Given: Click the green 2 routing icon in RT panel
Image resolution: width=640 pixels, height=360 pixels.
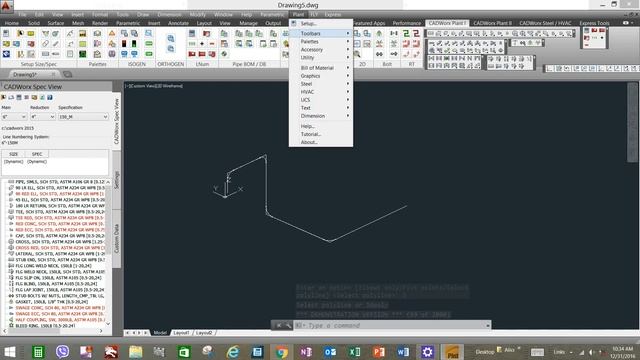Looking at the screenshot, I should 406,33.
